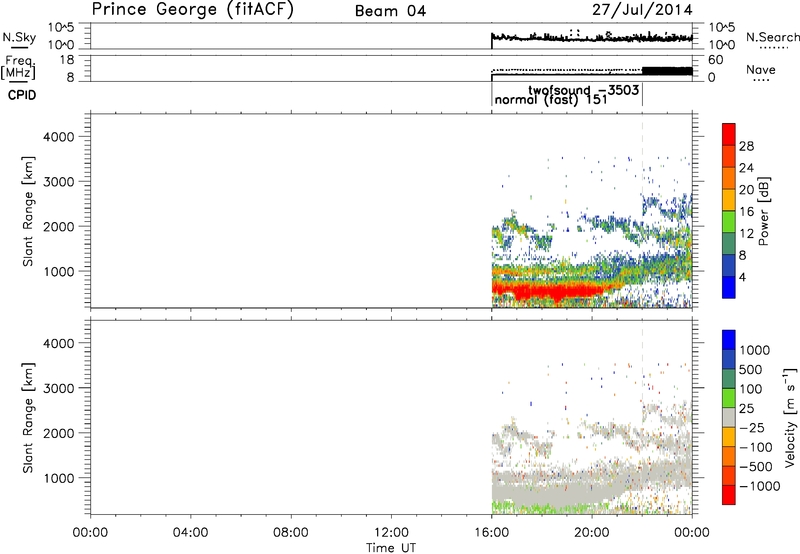
Task: Click the '-100' label on Velocity colorbar
Action: click(x=756, y=447)
